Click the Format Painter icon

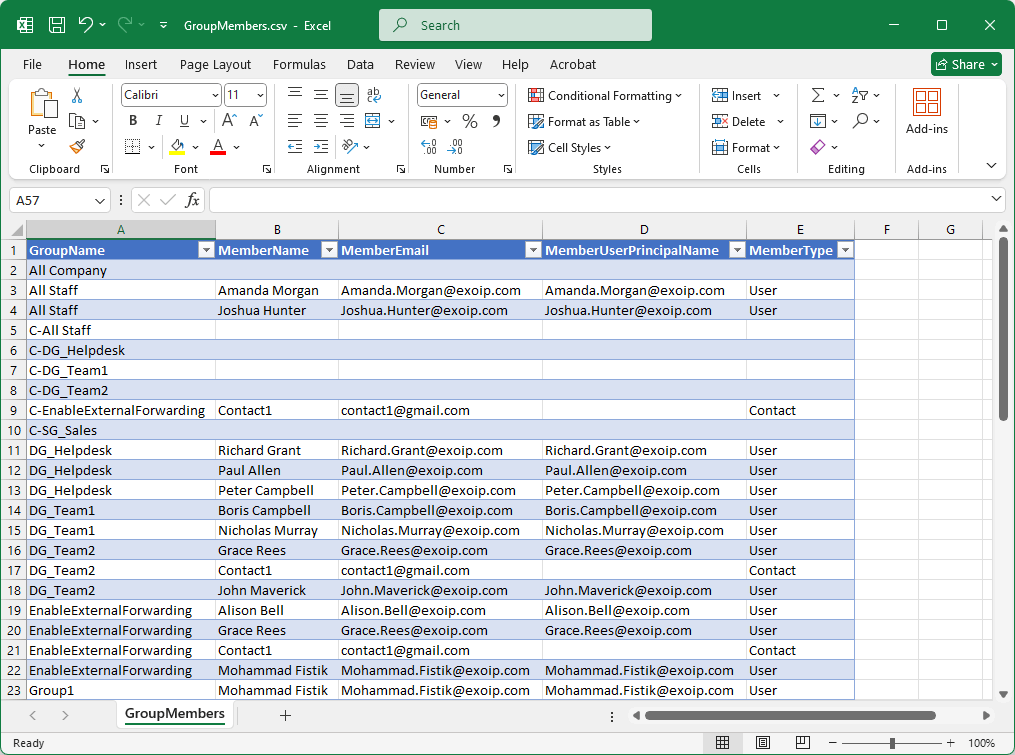pyautogui.click(x=77, y=147)
